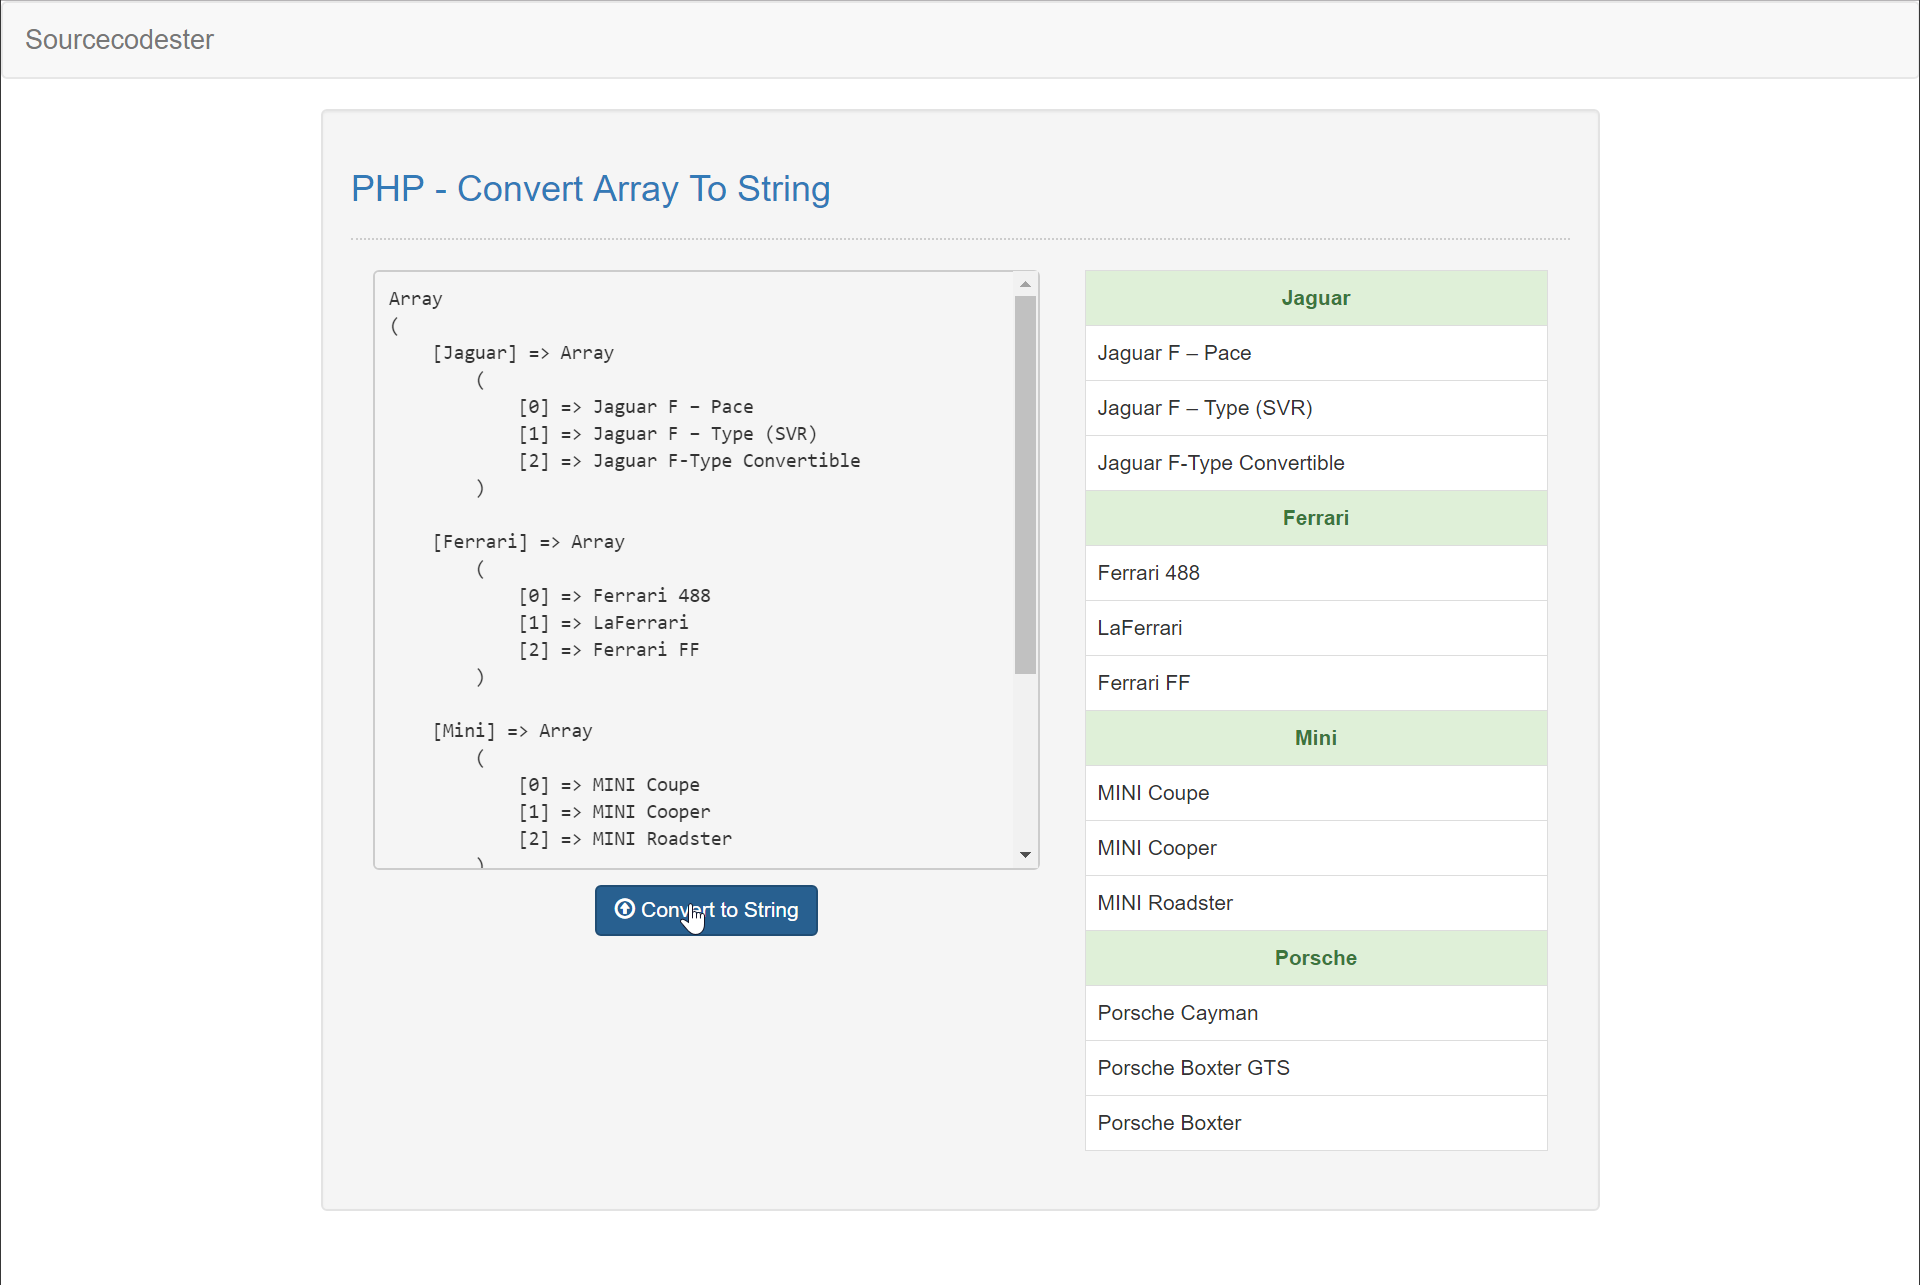This screenshot has width=1920, height=1285.
Task: Click the Porsche Cayman row
Action: tap(1315, 1013)
